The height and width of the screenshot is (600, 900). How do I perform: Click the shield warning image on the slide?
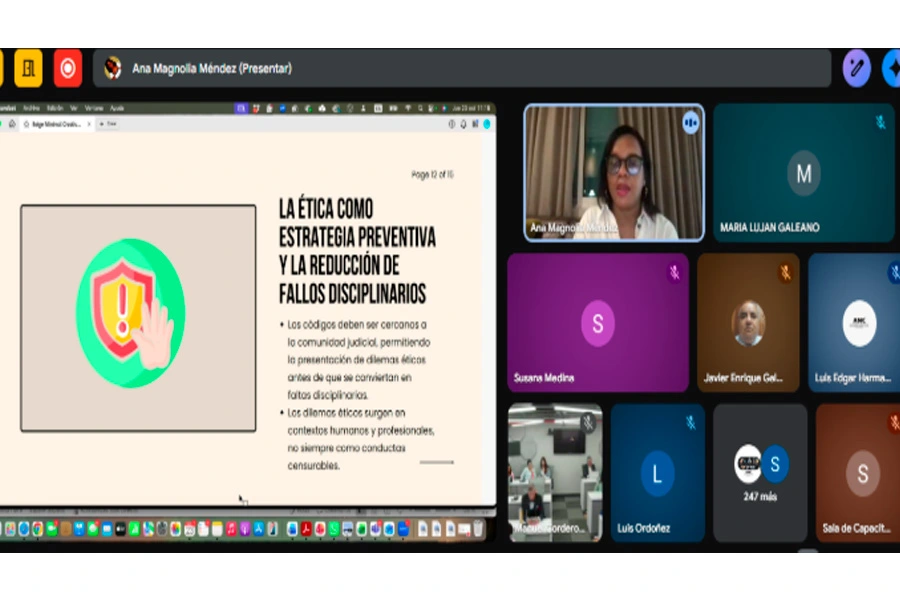[130, 313]
